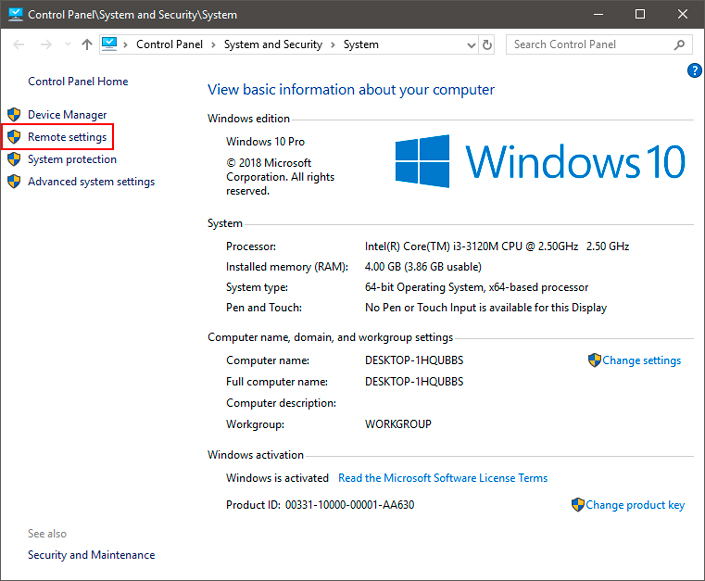705x581 pixels.
Task: Open the Help question mark icon
Action: coord(694,71)
